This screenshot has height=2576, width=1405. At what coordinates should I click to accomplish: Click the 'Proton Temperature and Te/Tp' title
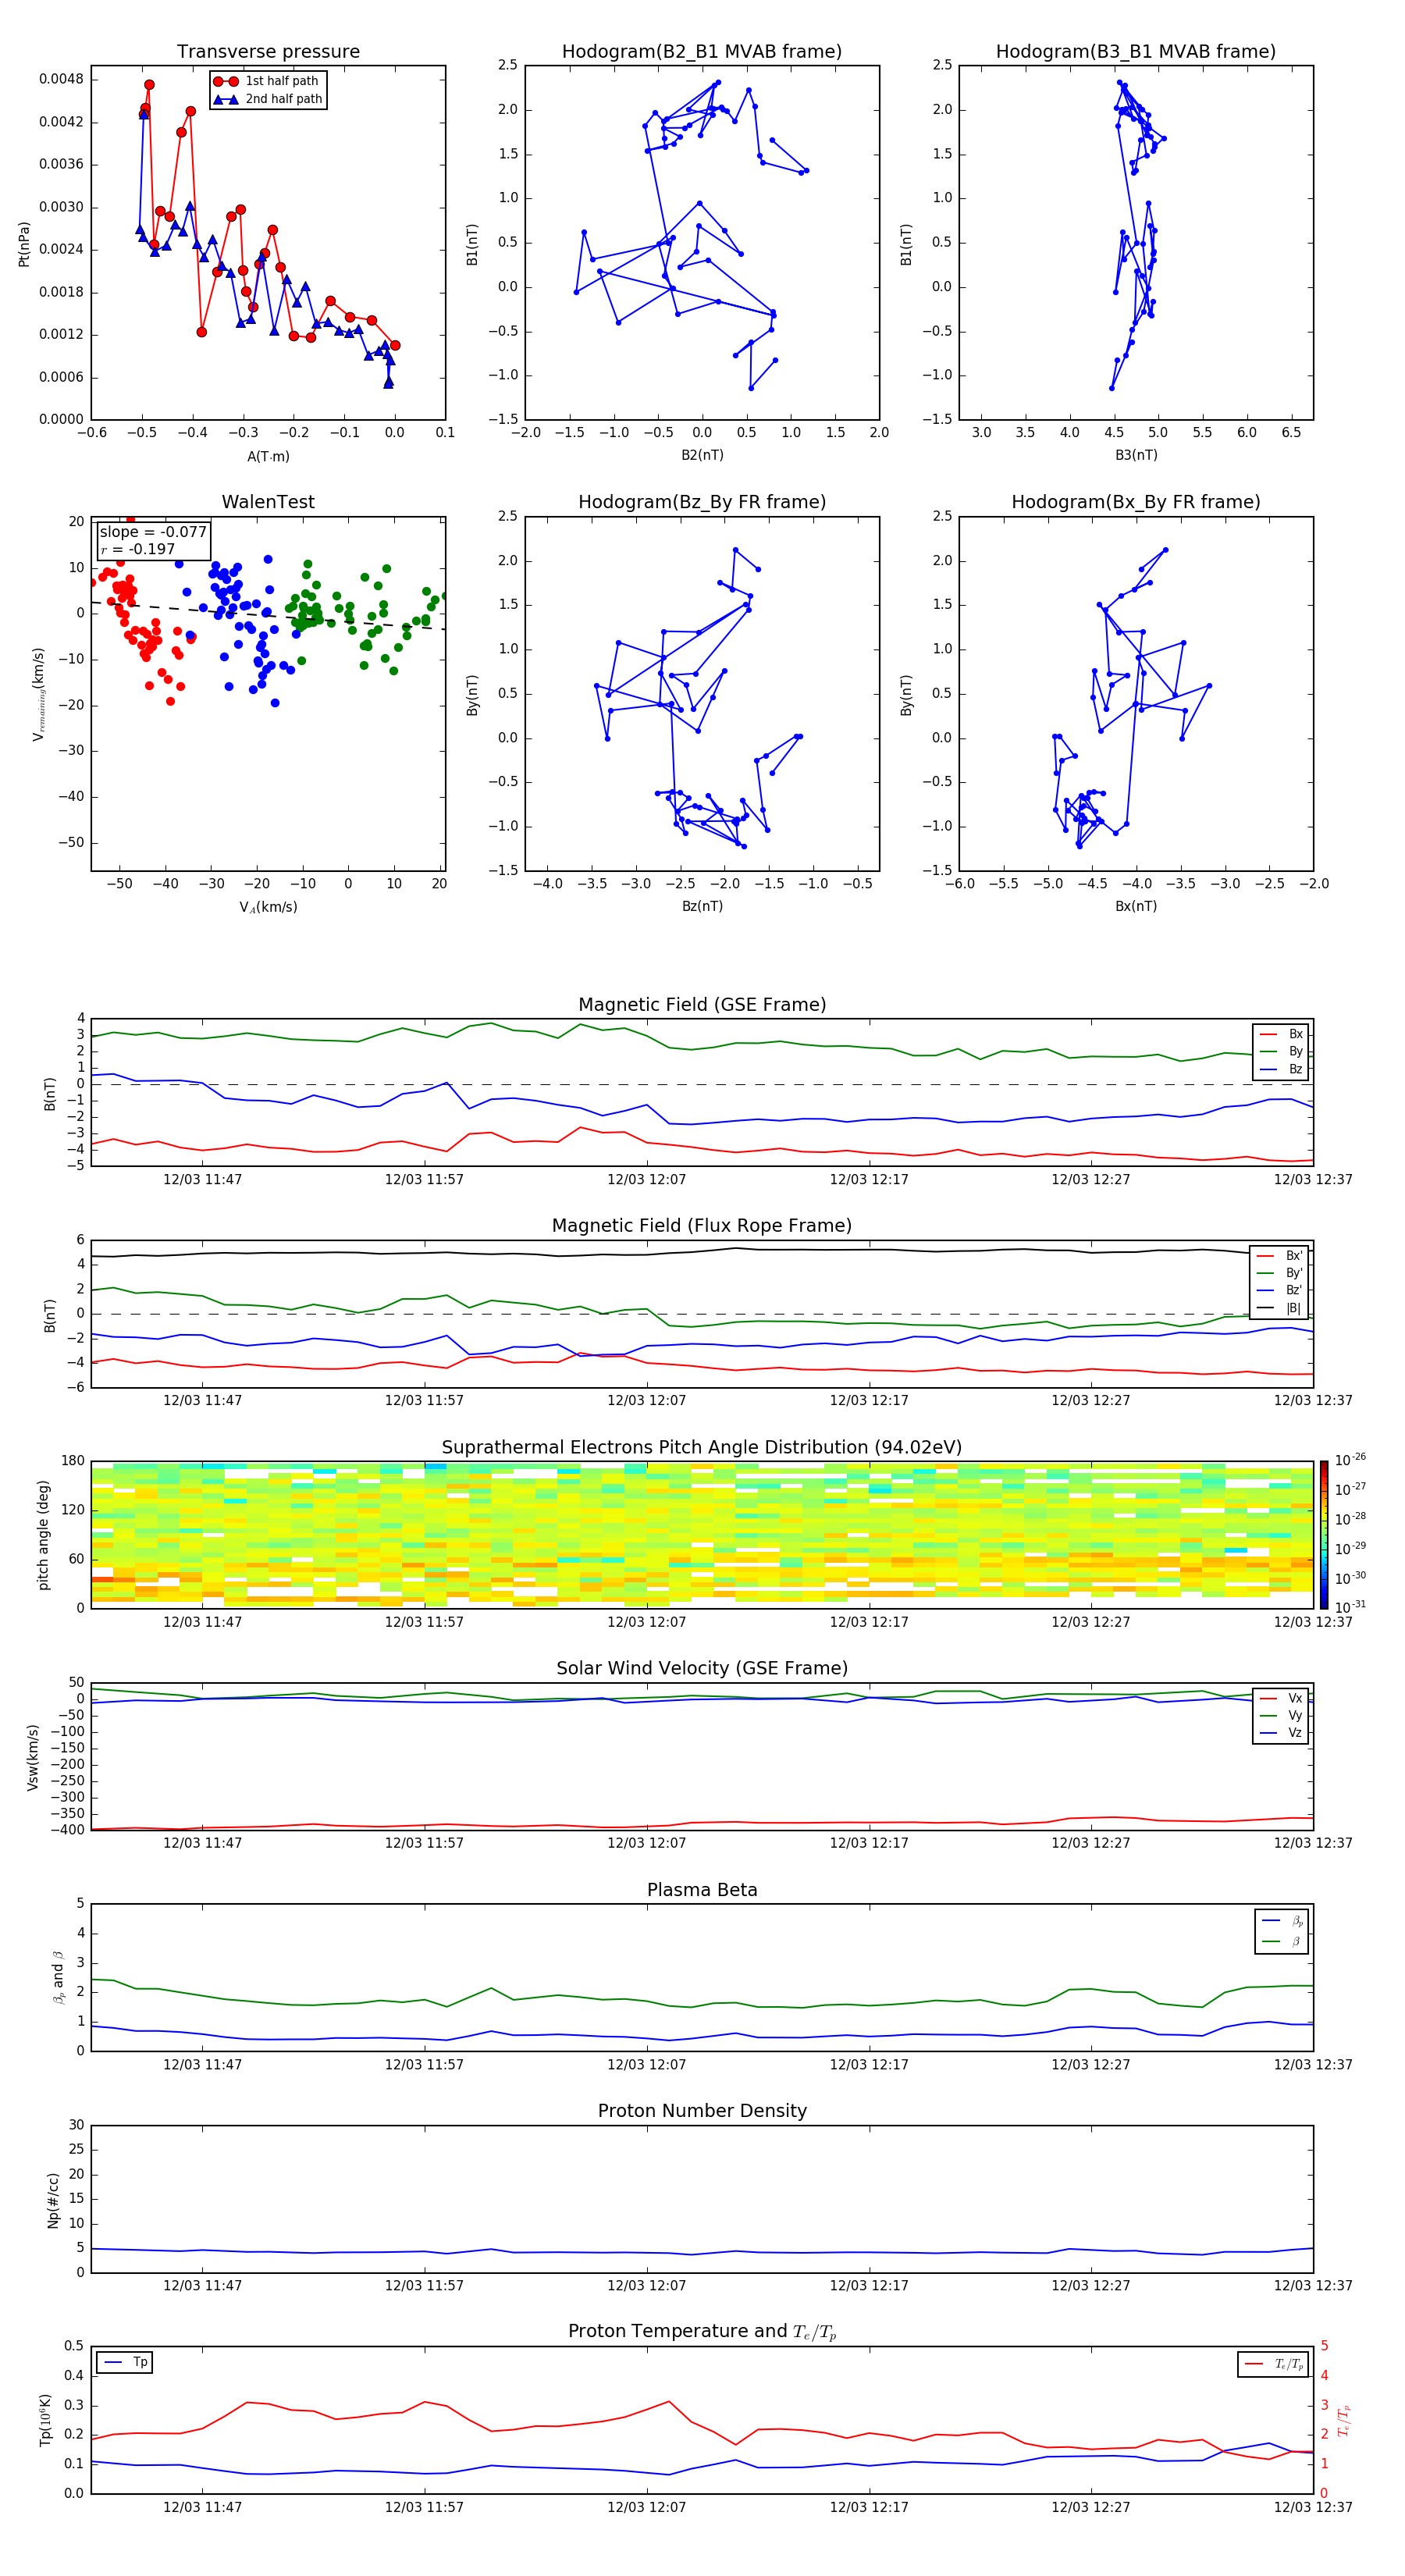pyautogui.click(x=702, y=2332)
